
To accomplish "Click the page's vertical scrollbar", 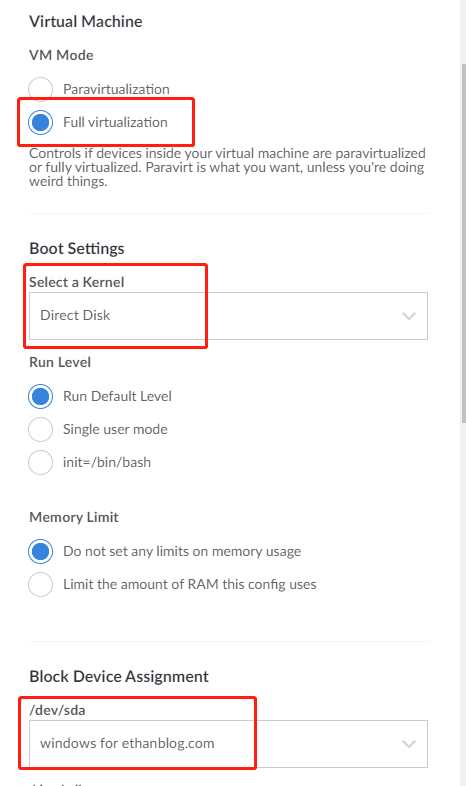I will click(463, 241).
